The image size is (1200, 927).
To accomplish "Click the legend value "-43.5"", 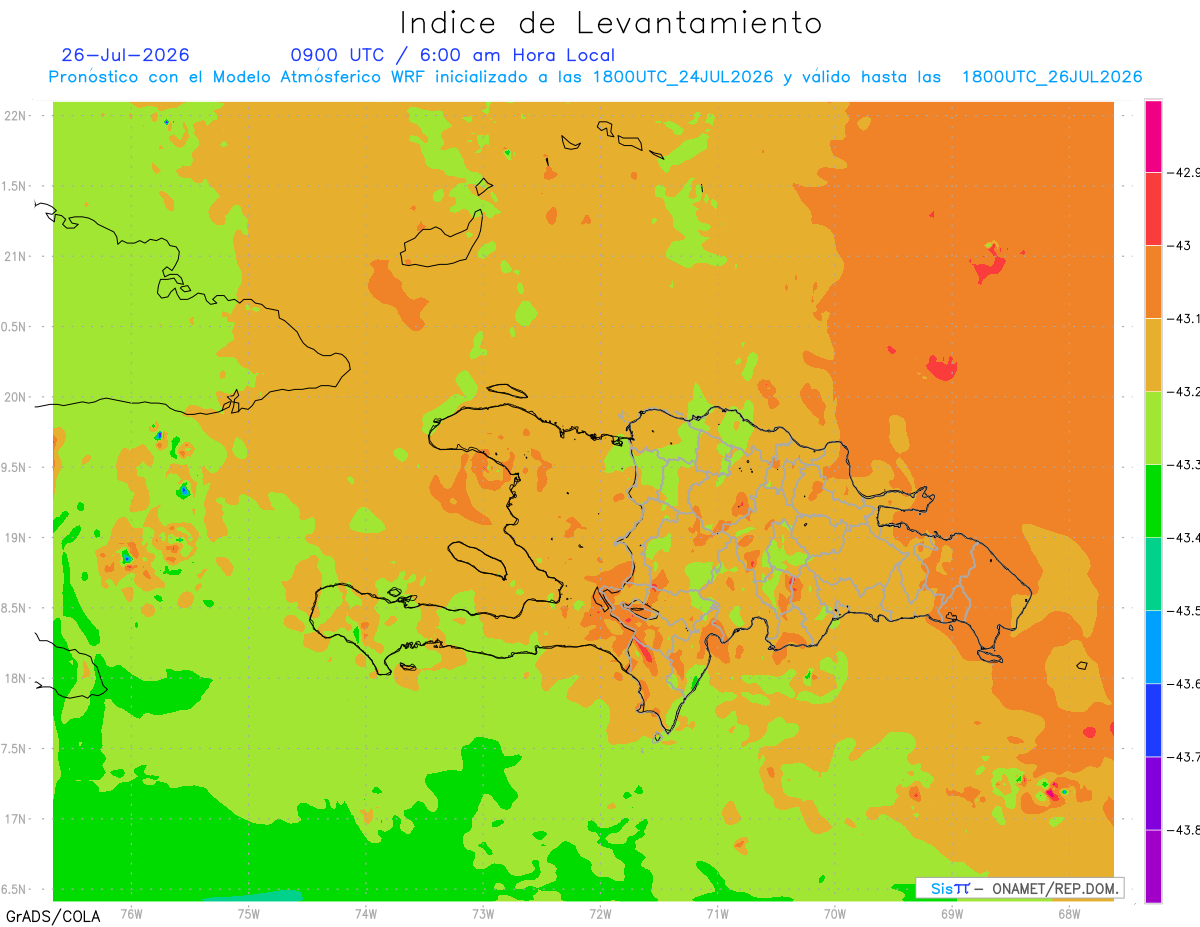I will point(1186,611).
